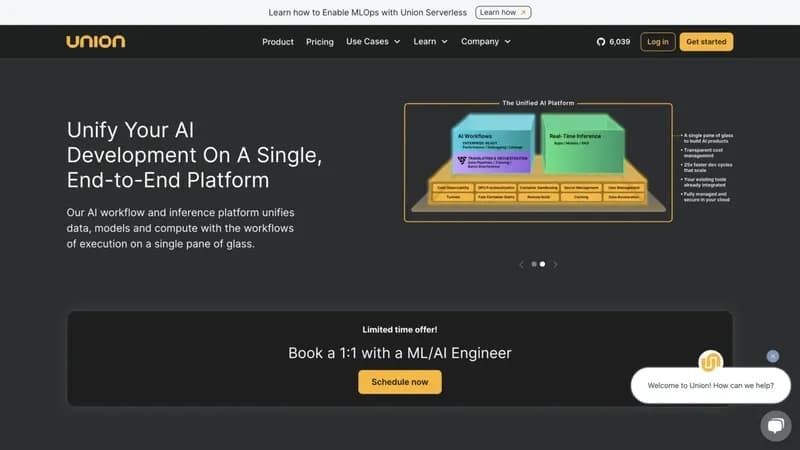The height and width of the screenshot is (450, 800).
Task: Dismiss the chat welcome popup
Action: coord(772,356)
